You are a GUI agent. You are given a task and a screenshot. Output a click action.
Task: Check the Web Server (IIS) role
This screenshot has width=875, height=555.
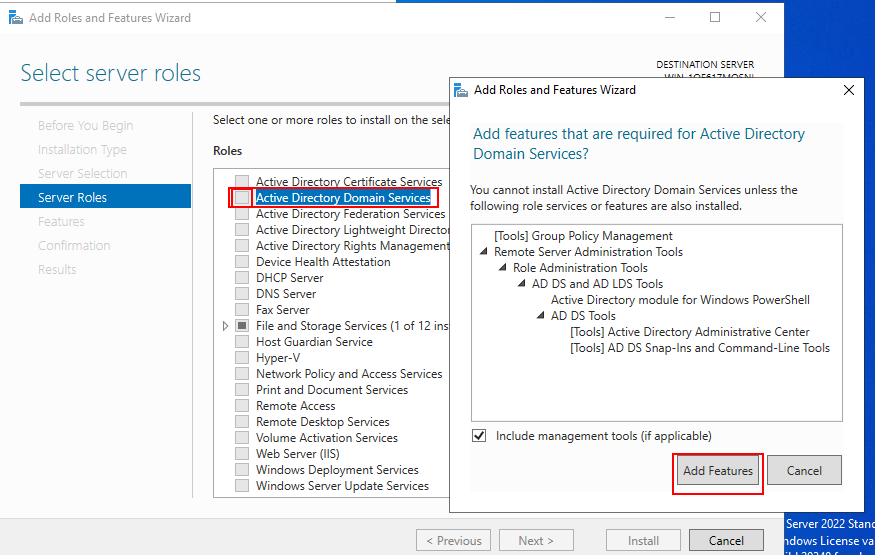coord(242,453)
